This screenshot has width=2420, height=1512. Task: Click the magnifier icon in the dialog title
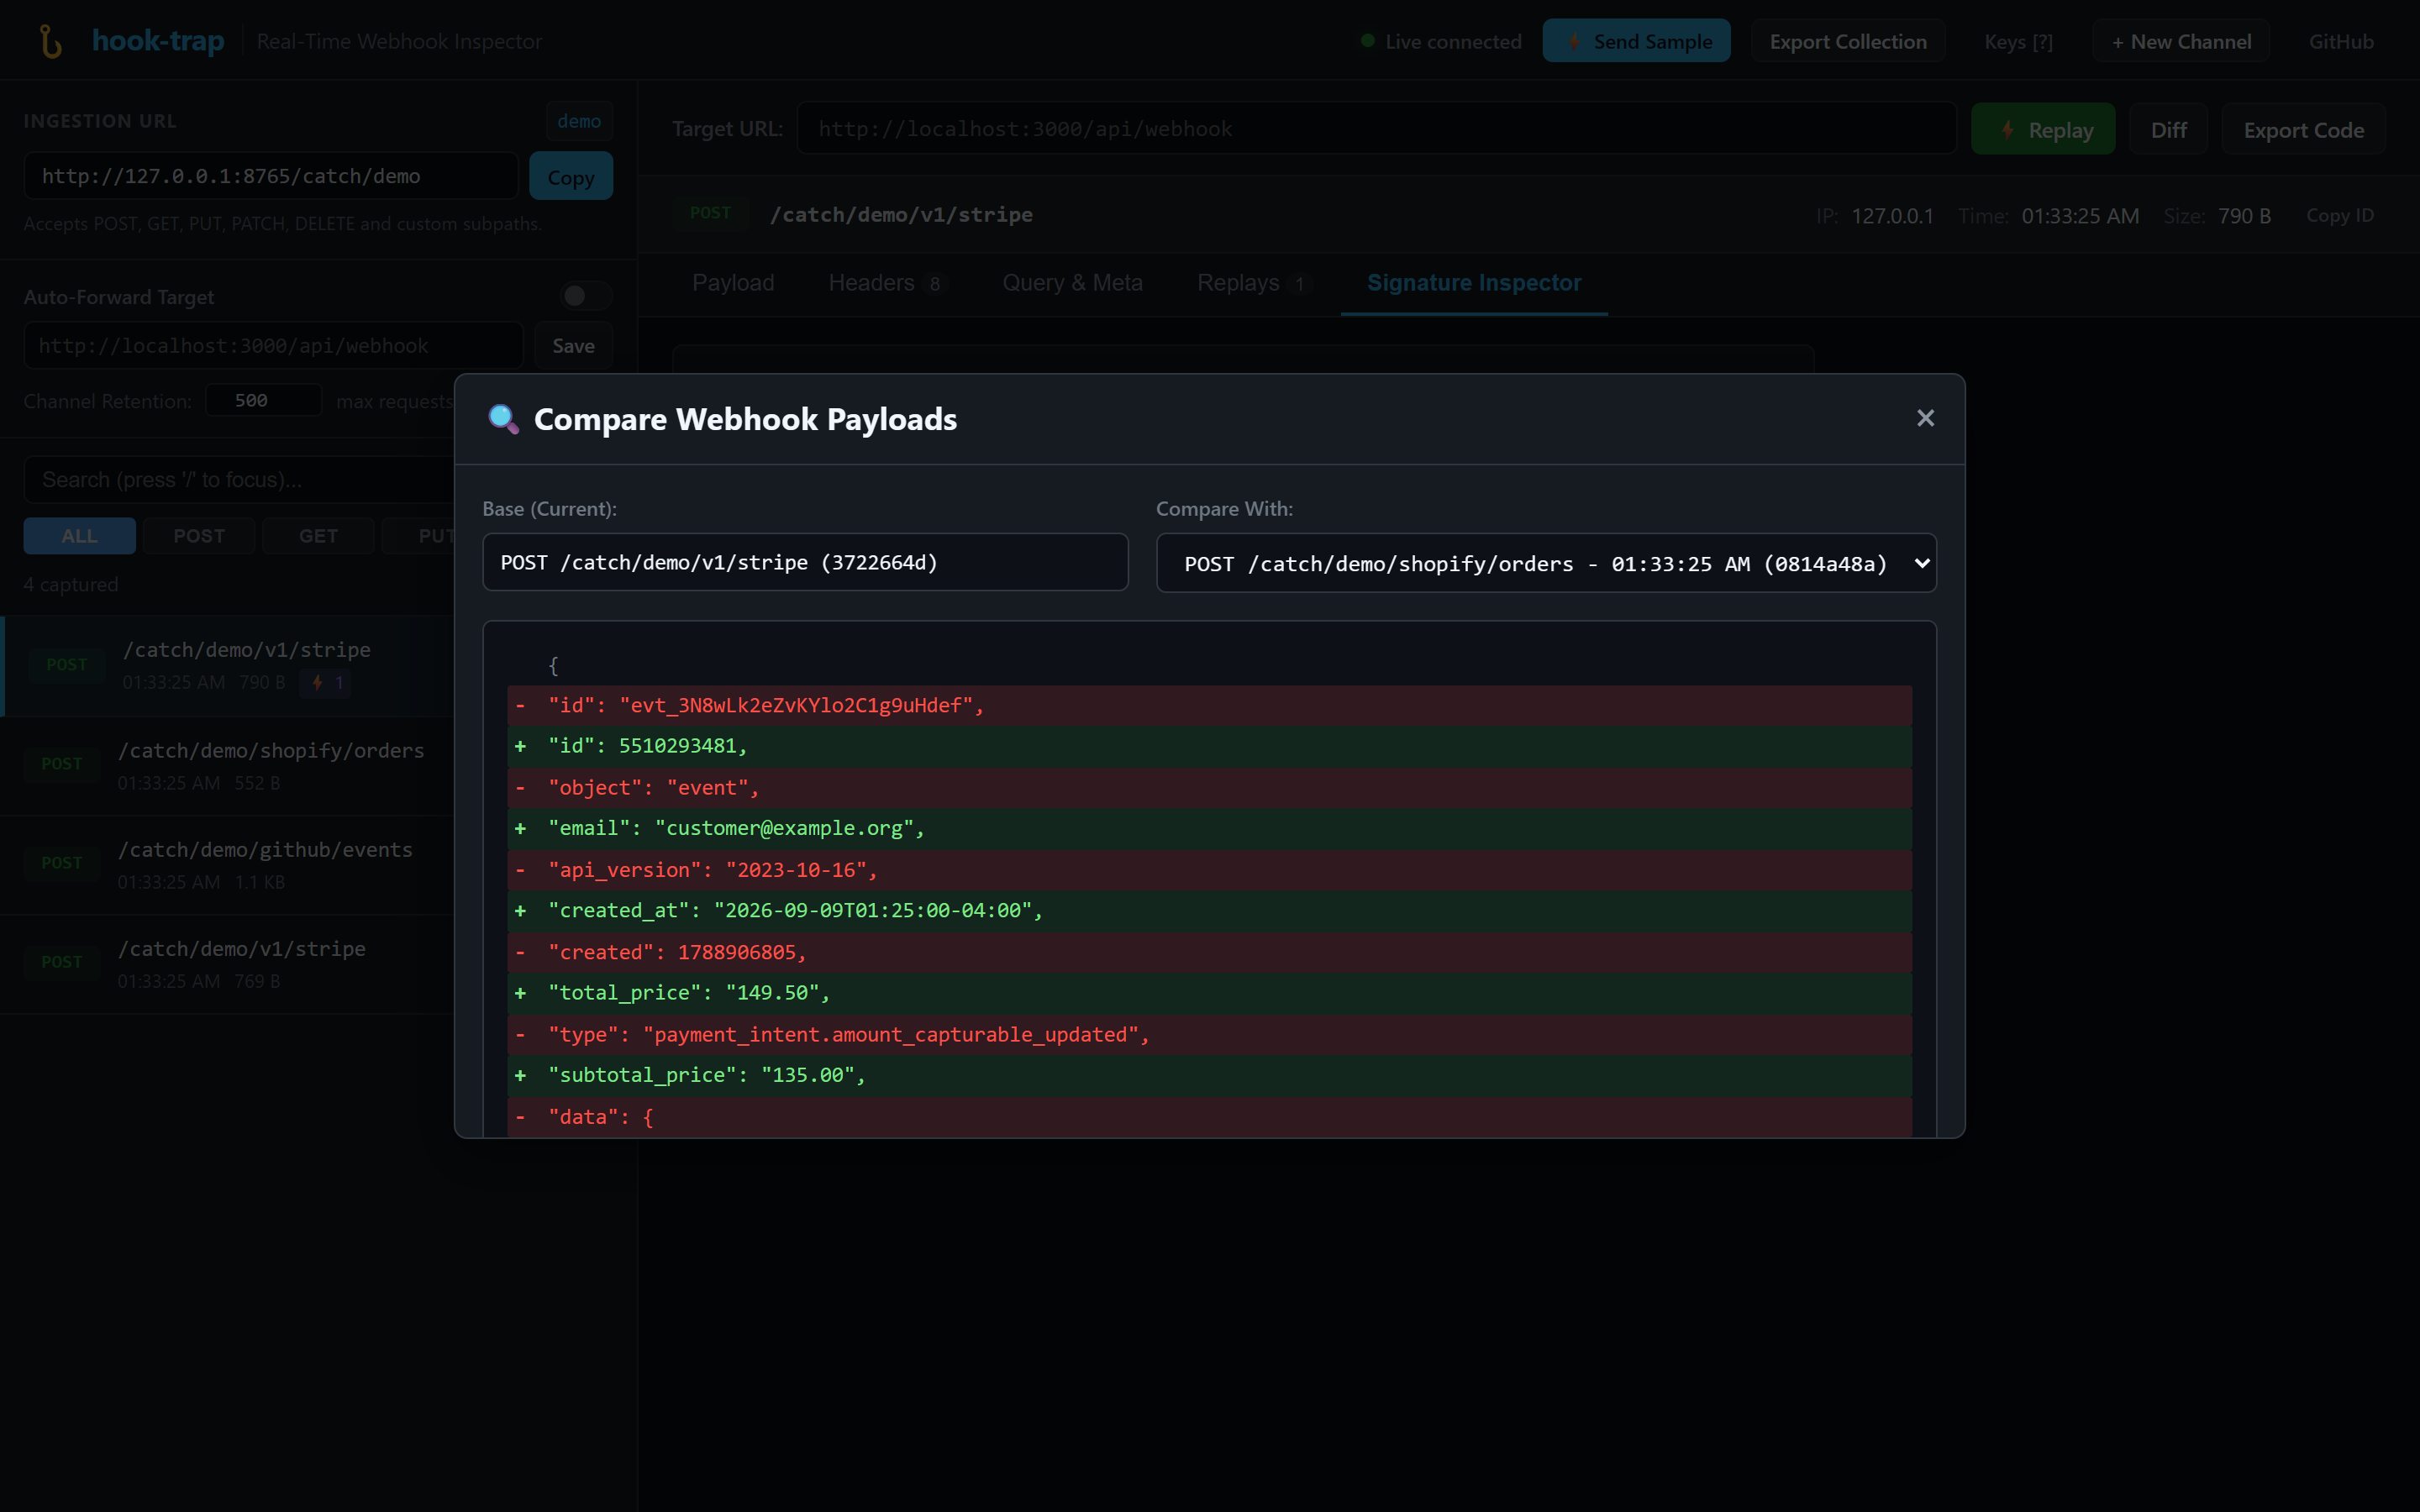click(503, 419)
